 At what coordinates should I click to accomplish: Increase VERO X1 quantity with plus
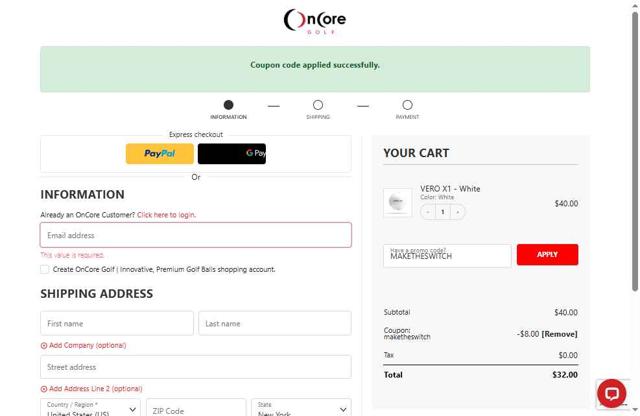click(458, 212)
